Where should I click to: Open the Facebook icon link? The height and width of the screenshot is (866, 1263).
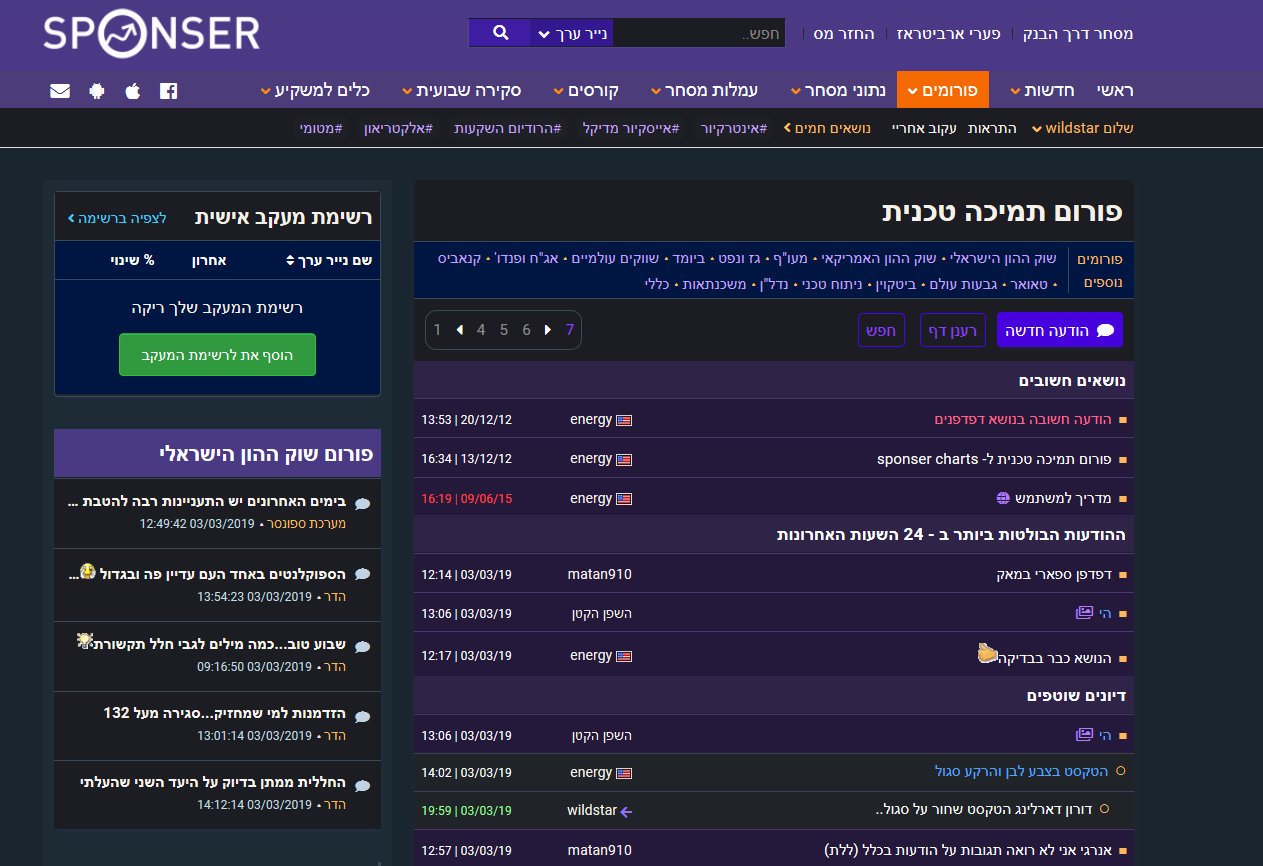(x=168, y=91)
